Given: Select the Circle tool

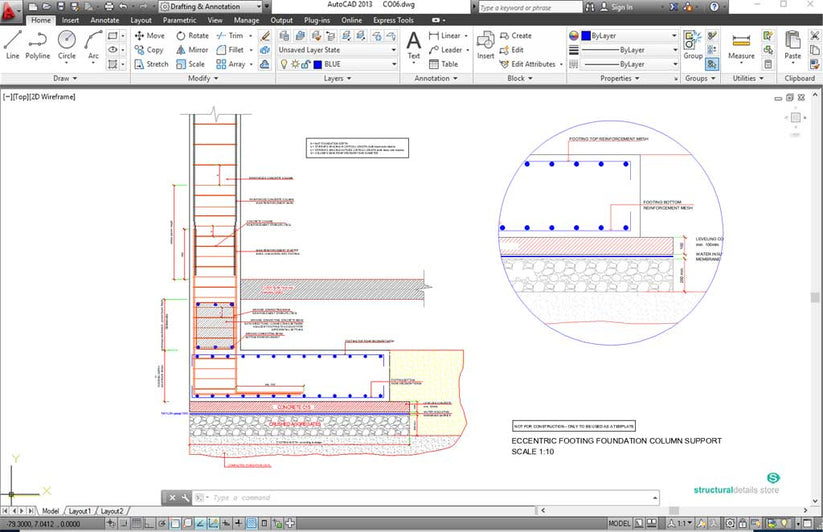Looking at the screenshot, I should [67, 45].
